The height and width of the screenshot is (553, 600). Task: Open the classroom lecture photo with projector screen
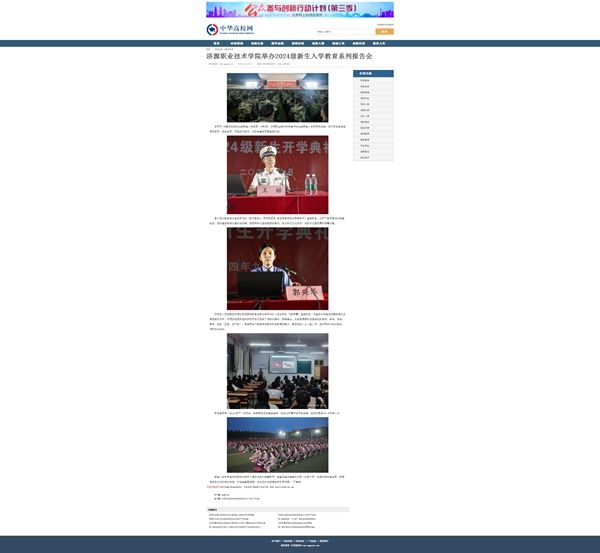(277, 371)
